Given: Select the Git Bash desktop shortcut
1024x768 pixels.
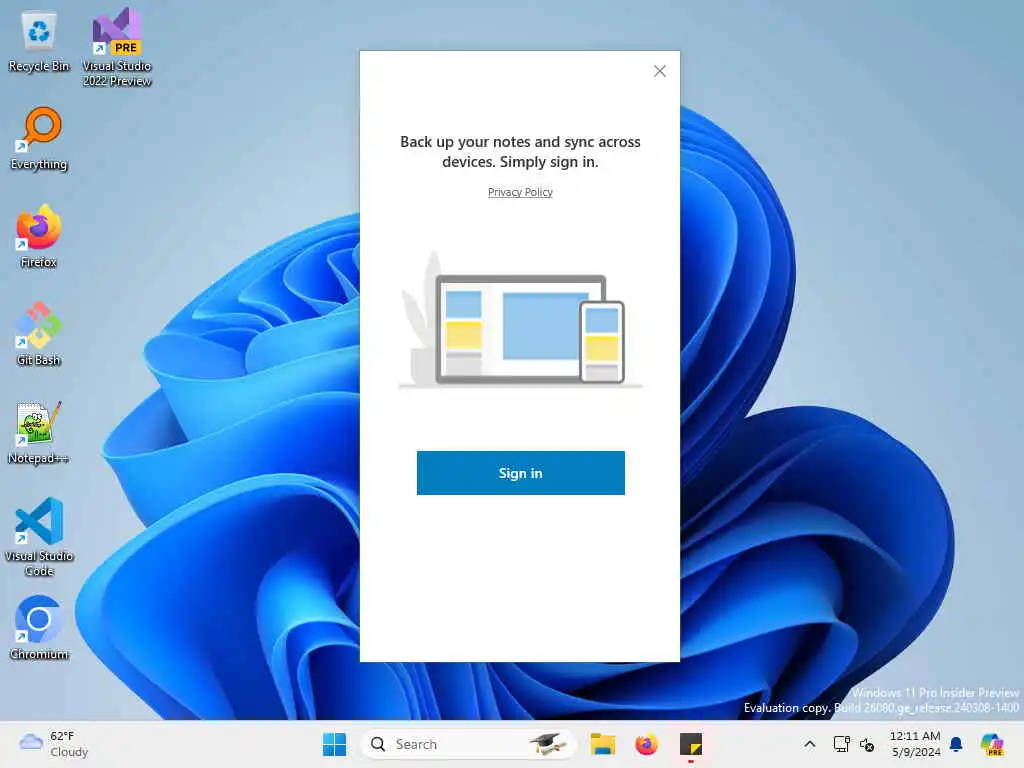Looking at the screenshot, I should pyautogui.click(x=39, y=335).
